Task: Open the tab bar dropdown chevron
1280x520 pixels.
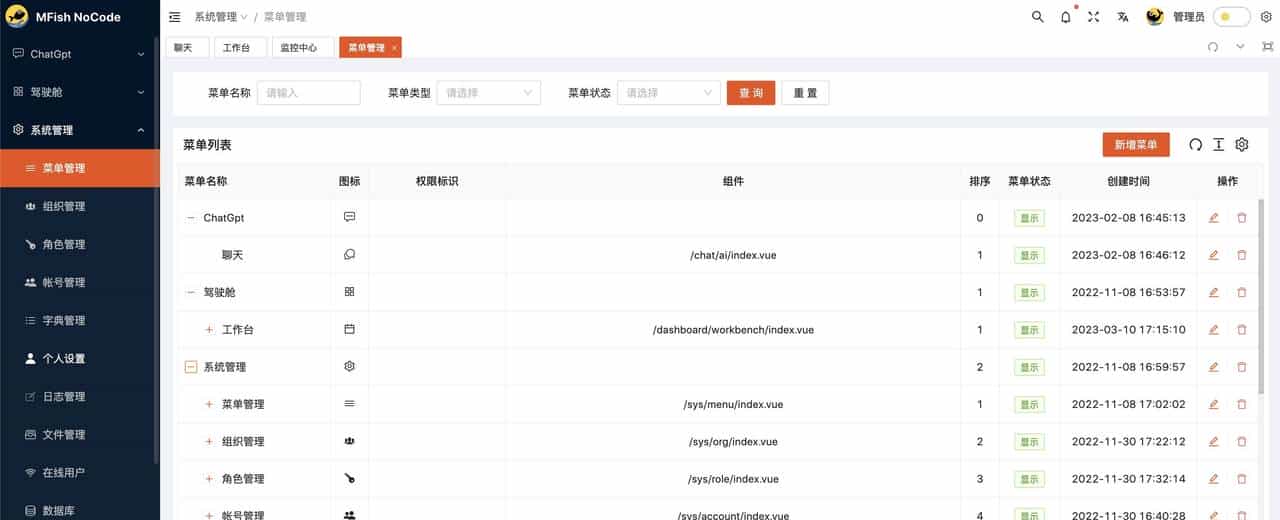Action: 1240,47
